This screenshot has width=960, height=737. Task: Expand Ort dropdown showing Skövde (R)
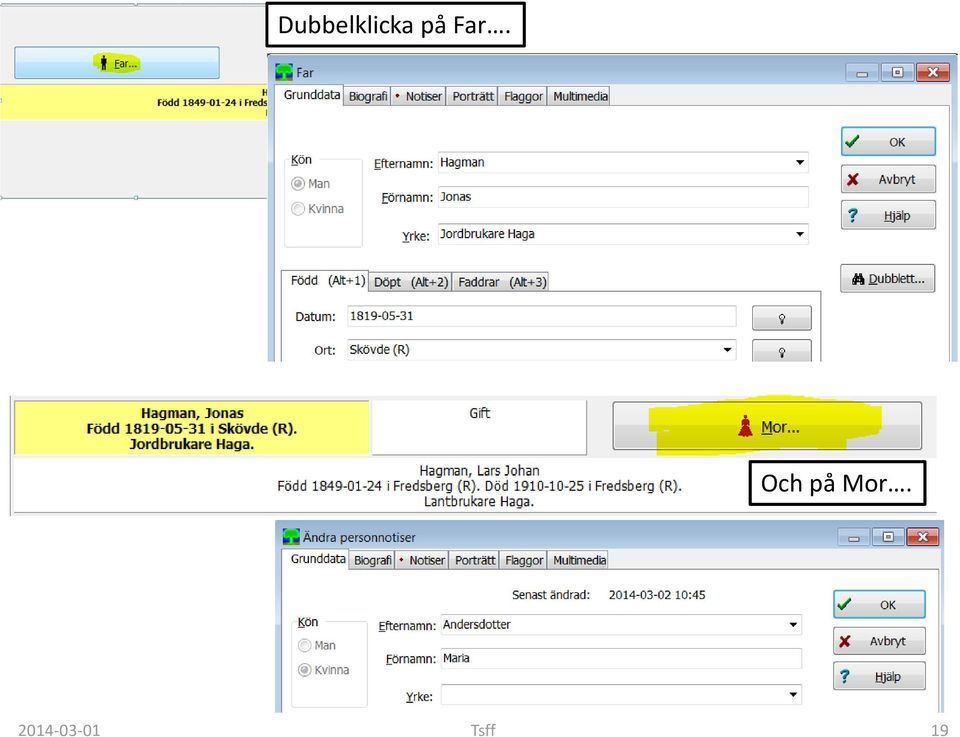pos(727,350)
